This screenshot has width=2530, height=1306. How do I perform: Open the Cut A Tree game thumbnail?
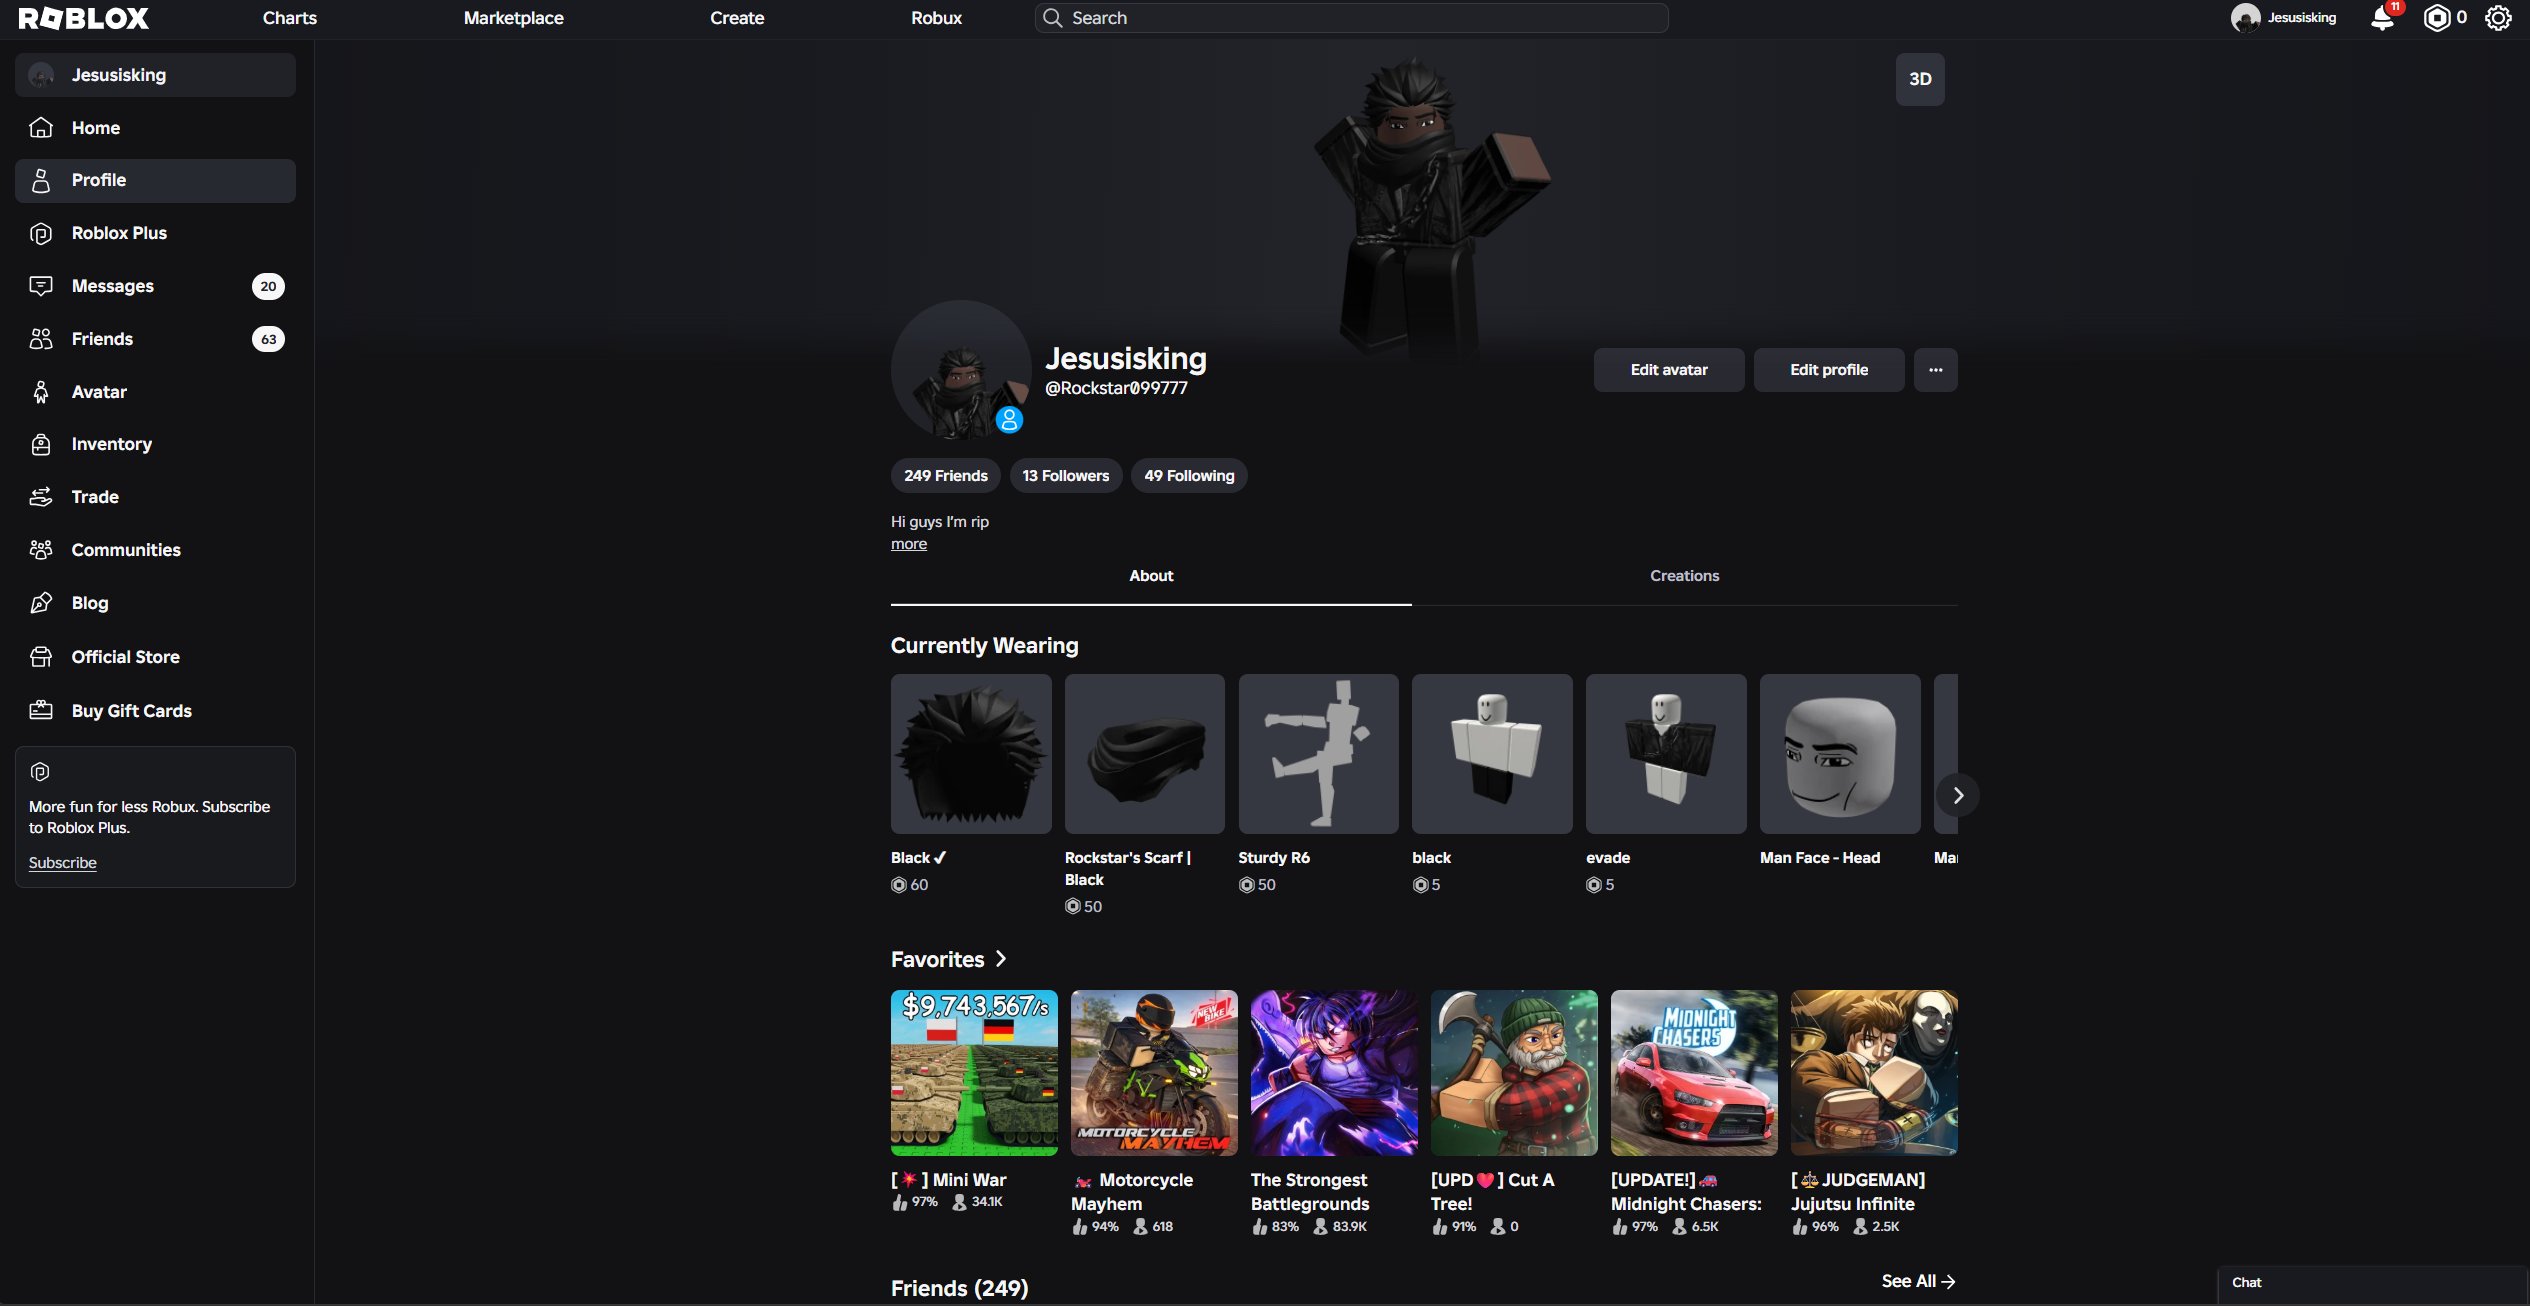click(1514, 1073)
